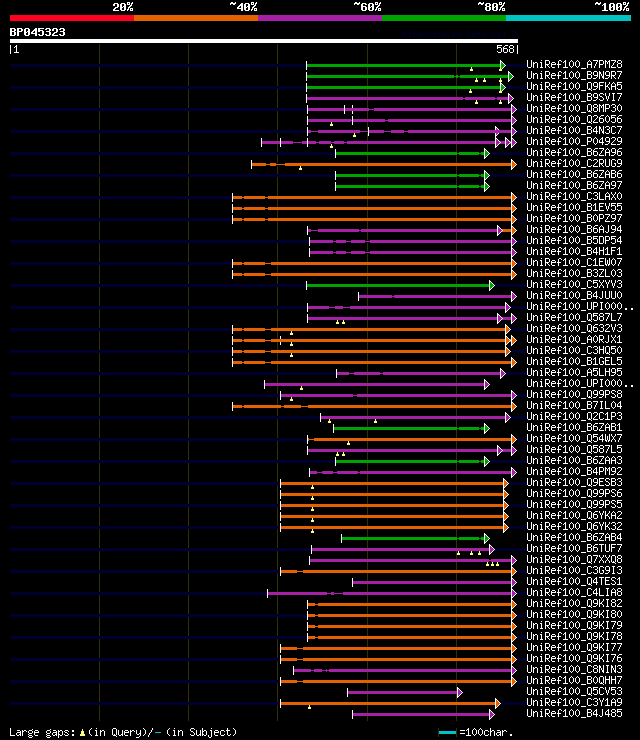Select the UniRef100_Q632V3 label
The width and height of the screenshot is (640, 740).
[x=574, y=328]
